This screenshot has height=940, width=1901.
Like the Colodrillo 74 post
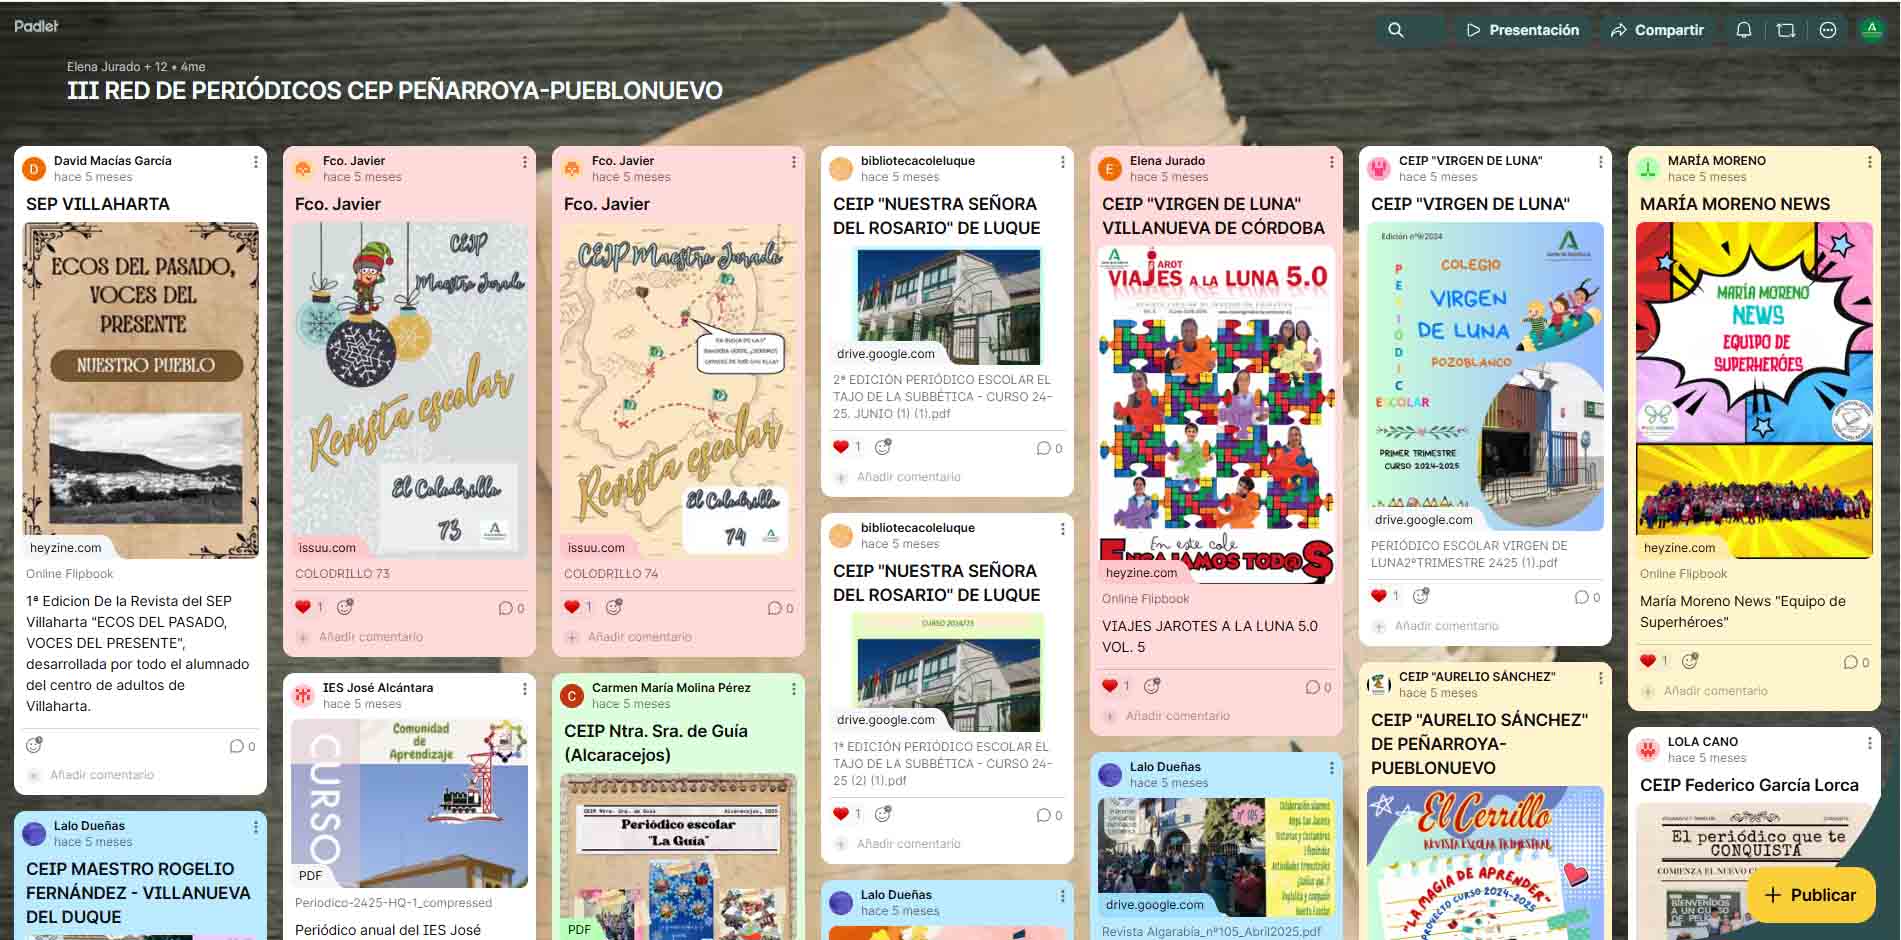[x=572, y=607]
